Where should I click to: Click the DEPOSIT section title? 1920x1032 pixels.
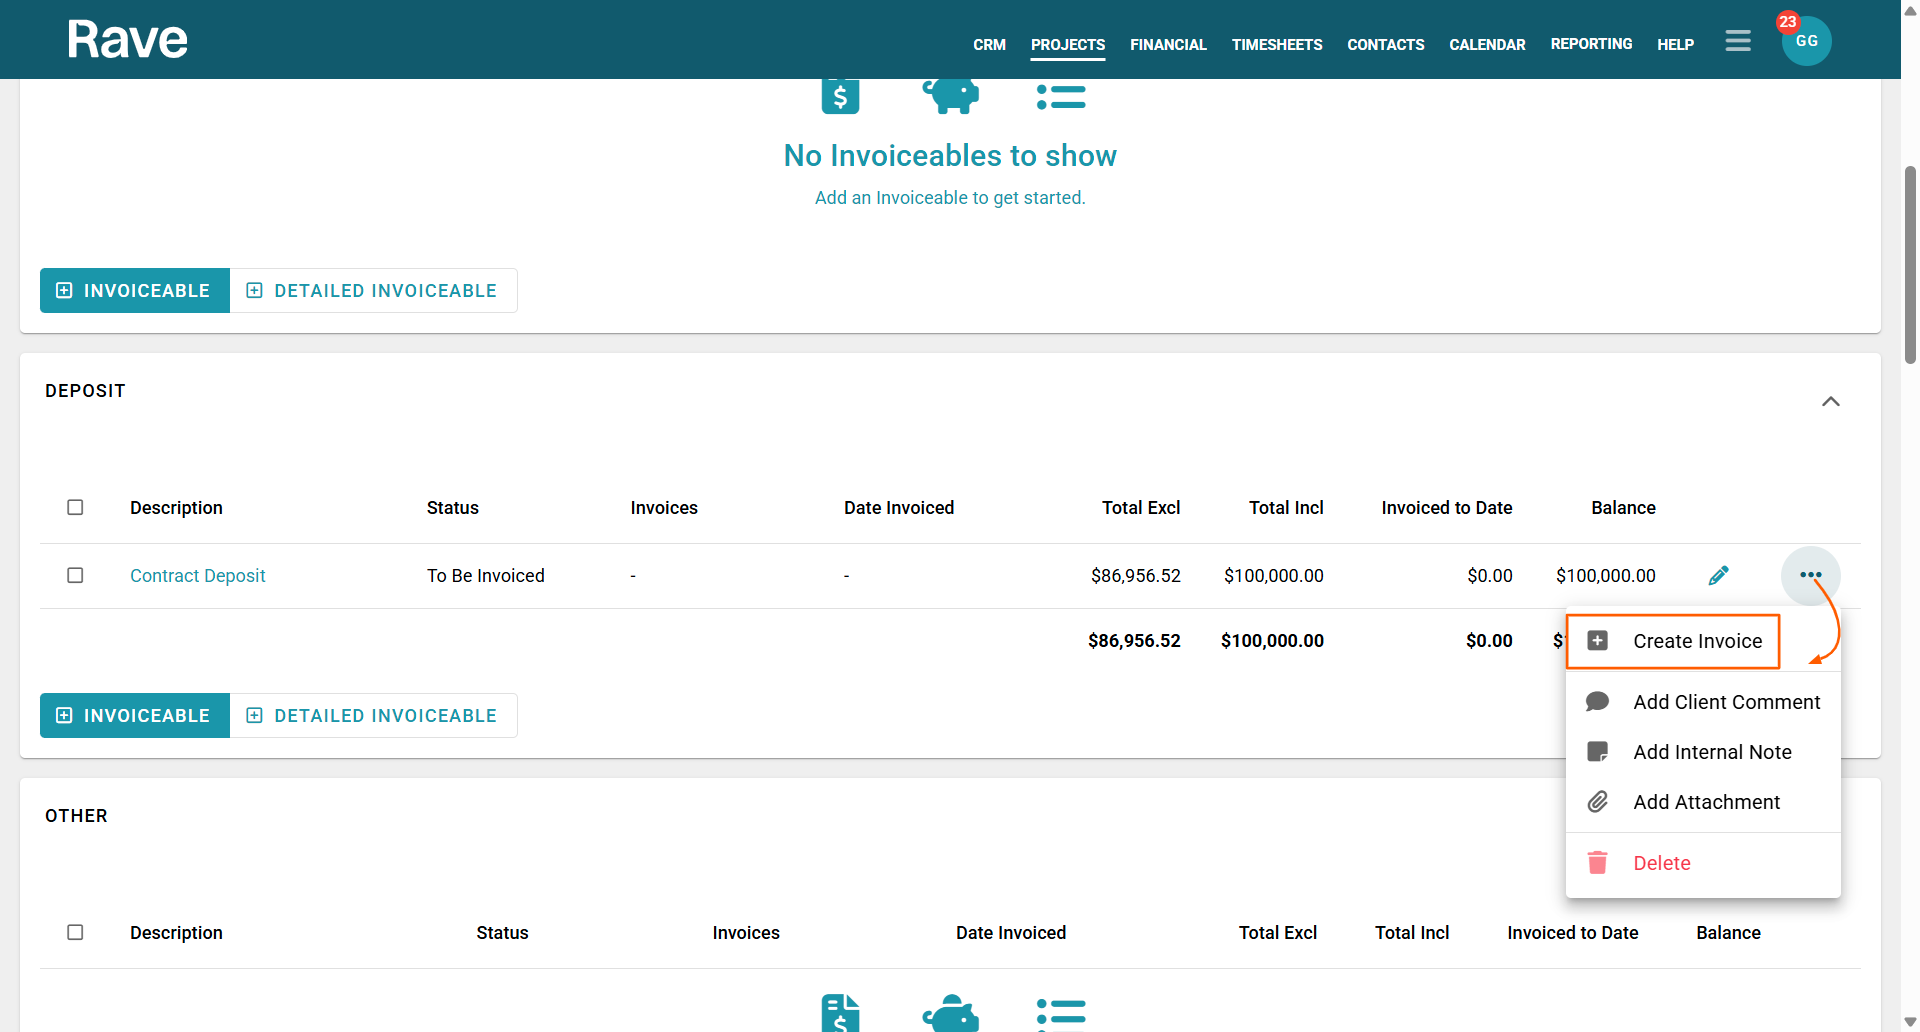[x=85, y=390]
